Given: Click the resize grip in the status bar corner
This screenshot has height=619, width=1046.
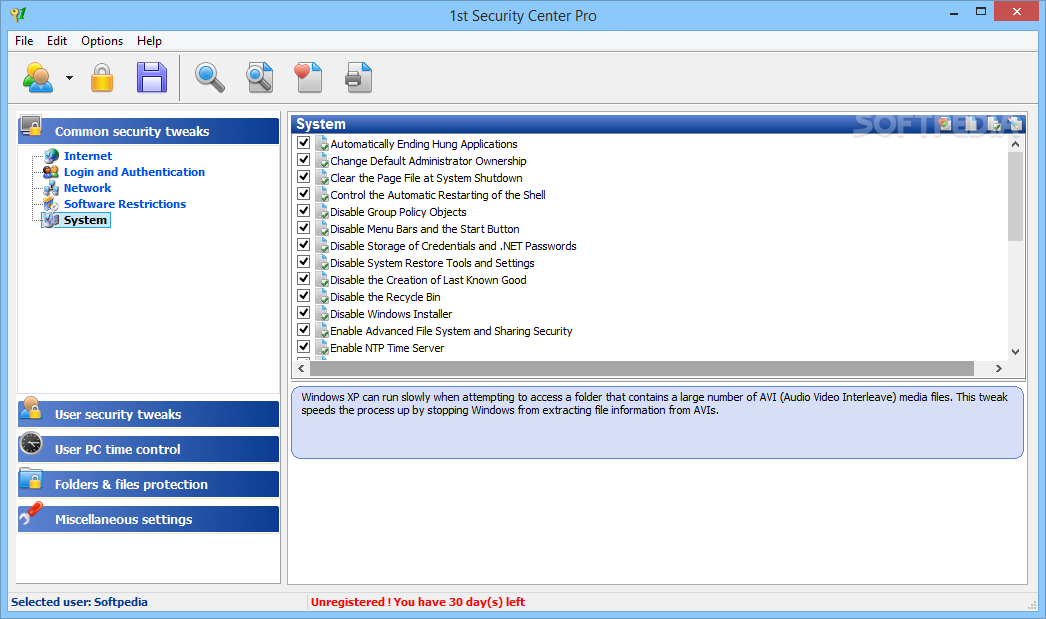Looking at the screenshot, I should 1032,604.
